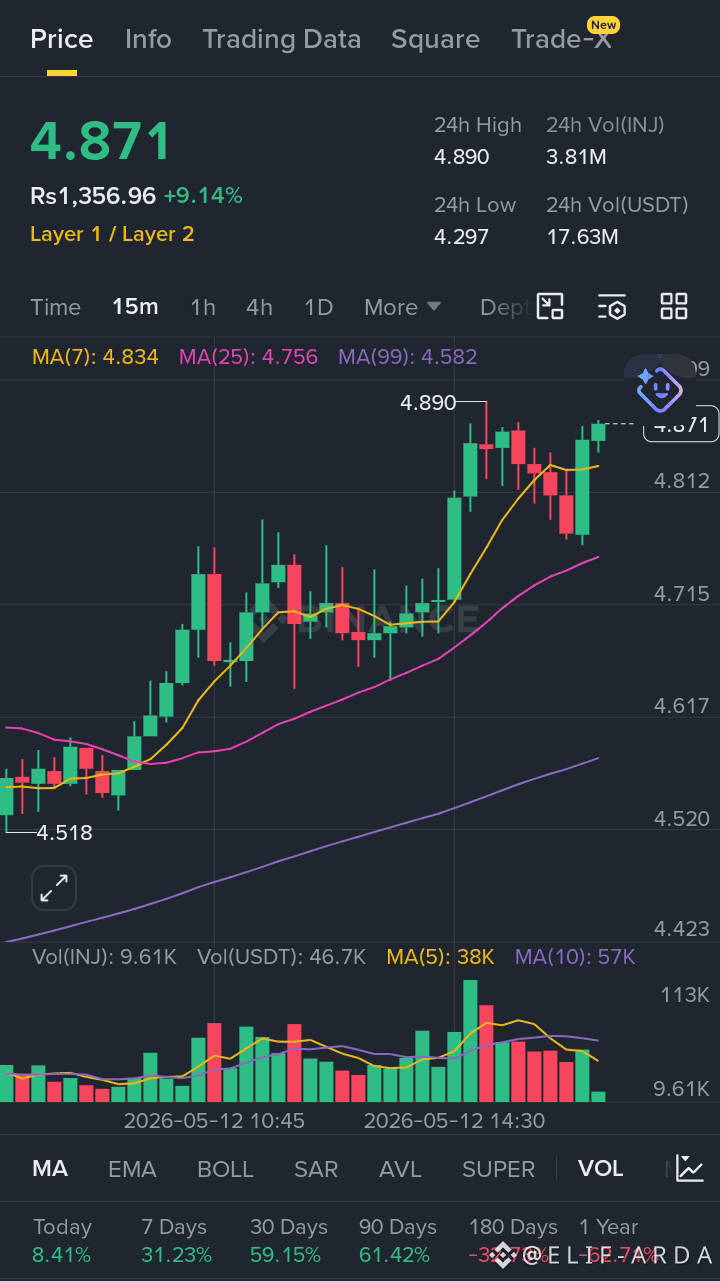Screen dimensions: 720x1281
Task: Open the Trading Data tab
Action: point(281,39)
